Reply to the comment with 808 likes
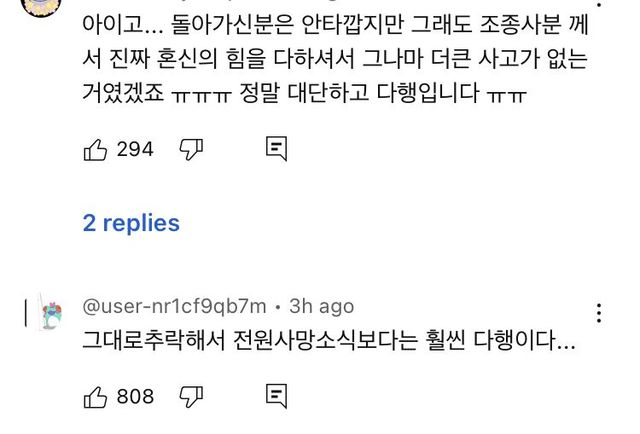 (276, 397)
